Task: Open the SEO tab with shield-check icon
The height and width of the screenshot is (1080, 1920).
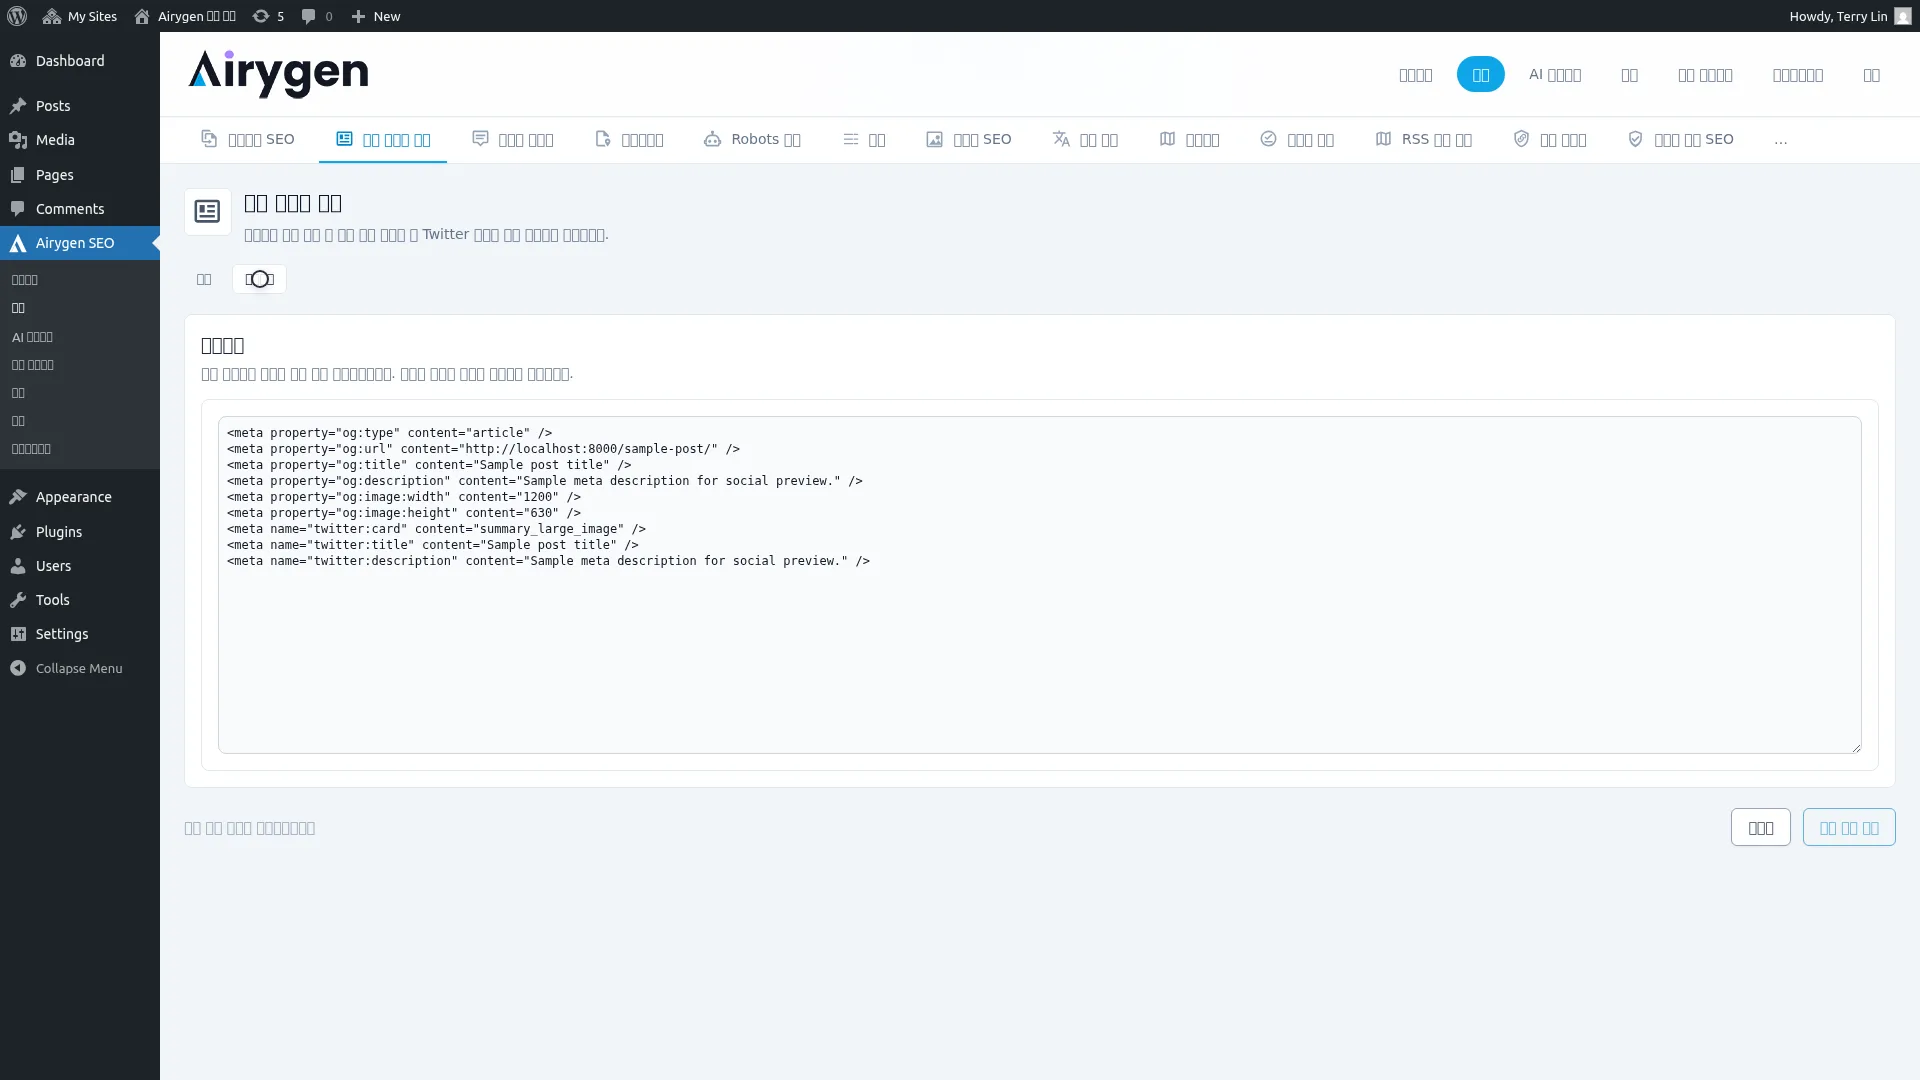Action: [1680, 139]
